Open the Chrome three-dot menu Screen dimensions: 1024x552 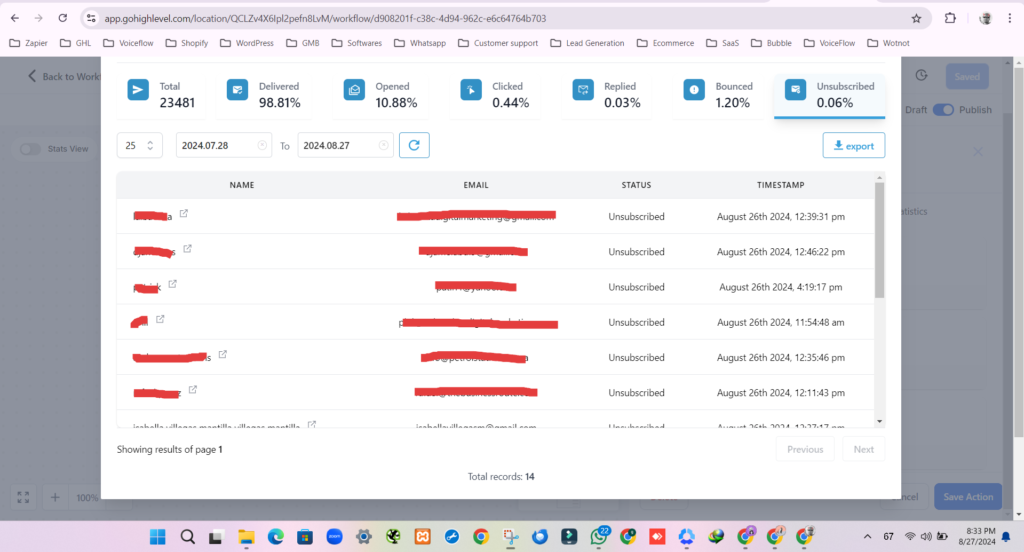[1010, 18]
